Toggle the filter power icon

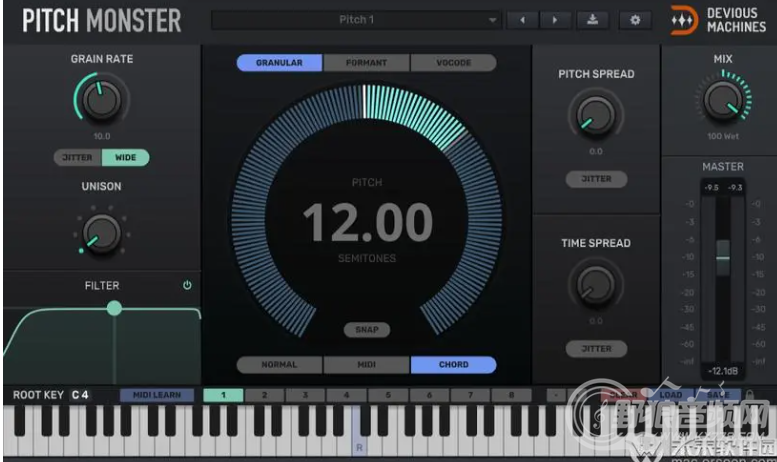pyautogui.click(x=187, y=285)
